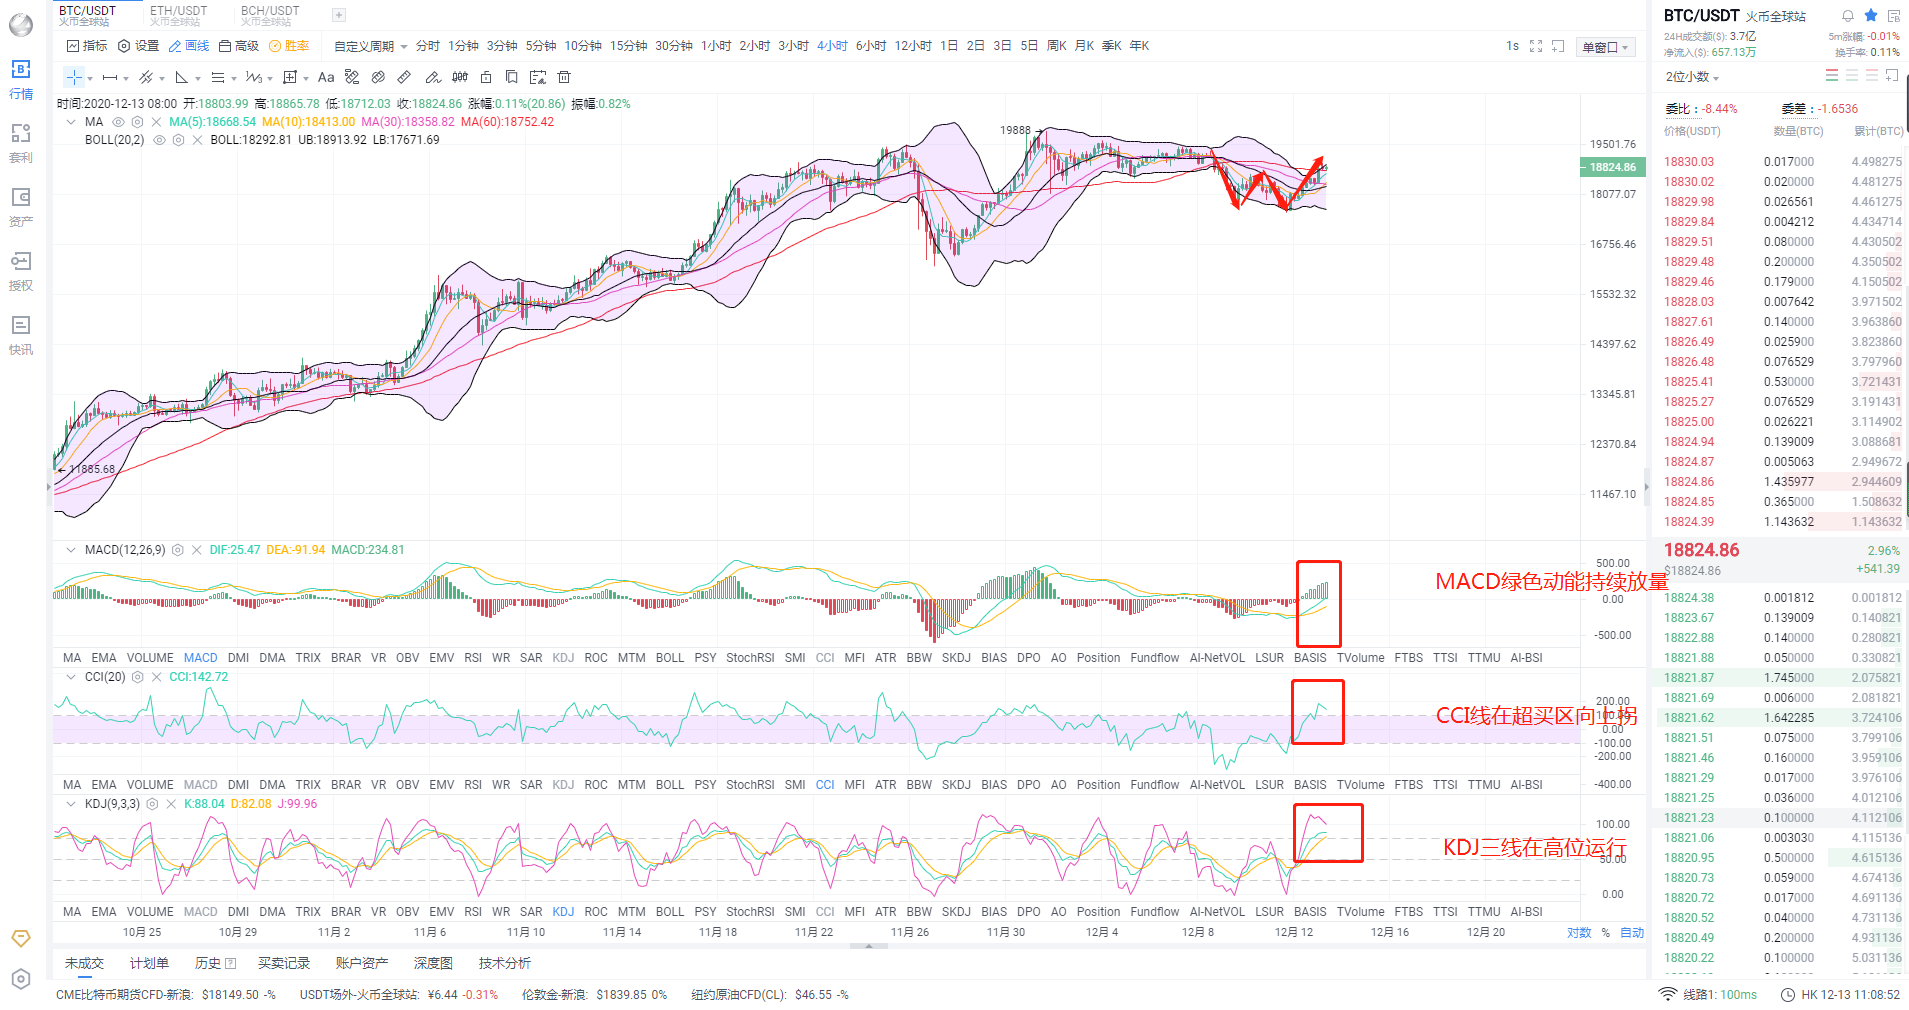The width and height of the screenshot is (1909, 1010).
Task: Open the 技术分析 tab at bottom
Action: [503, 962]
